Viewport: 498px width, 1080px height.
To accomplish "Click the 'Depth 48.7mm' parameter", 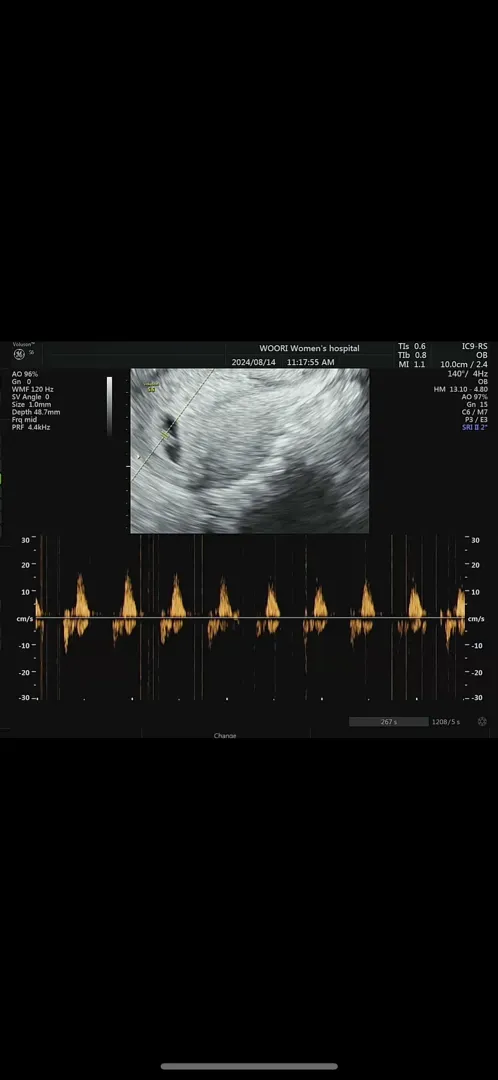I will pos(36,412).
